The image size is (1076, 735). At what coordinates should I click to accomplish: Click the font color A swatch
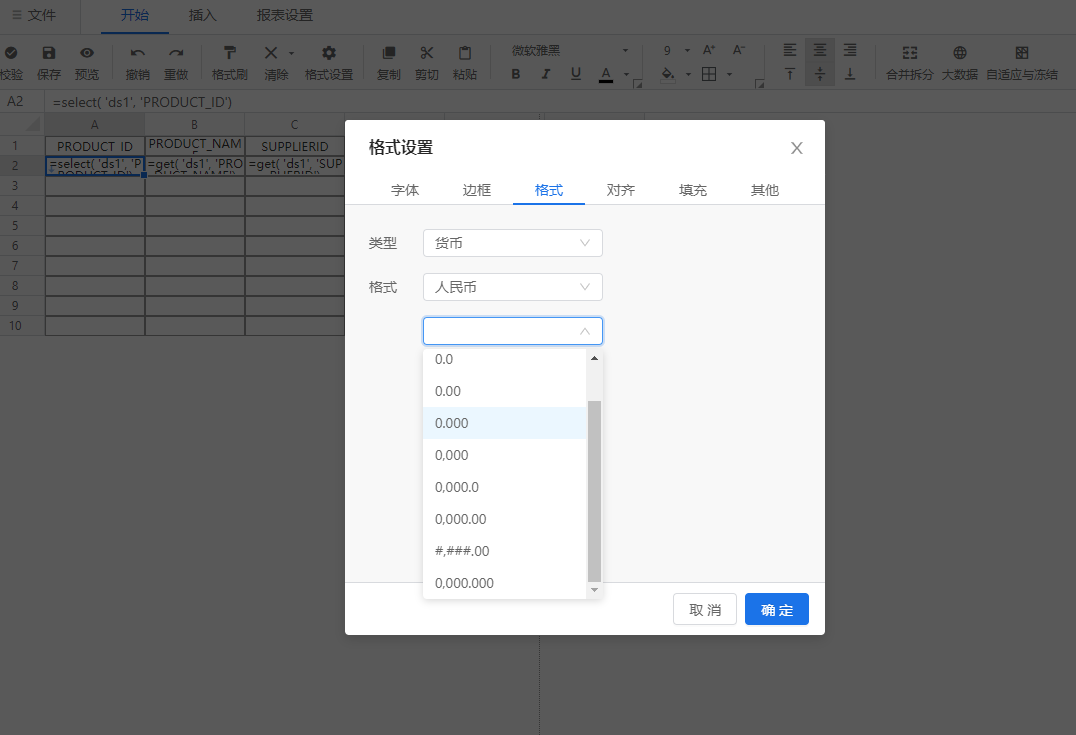(x=605, y=74)
